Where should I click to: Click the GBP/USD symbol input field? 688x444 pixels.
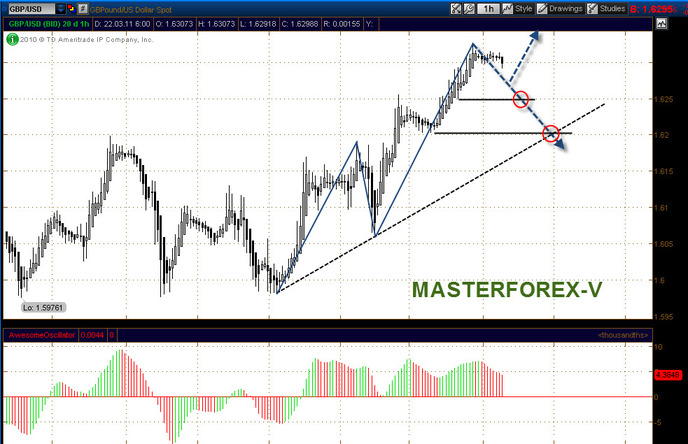31,9
